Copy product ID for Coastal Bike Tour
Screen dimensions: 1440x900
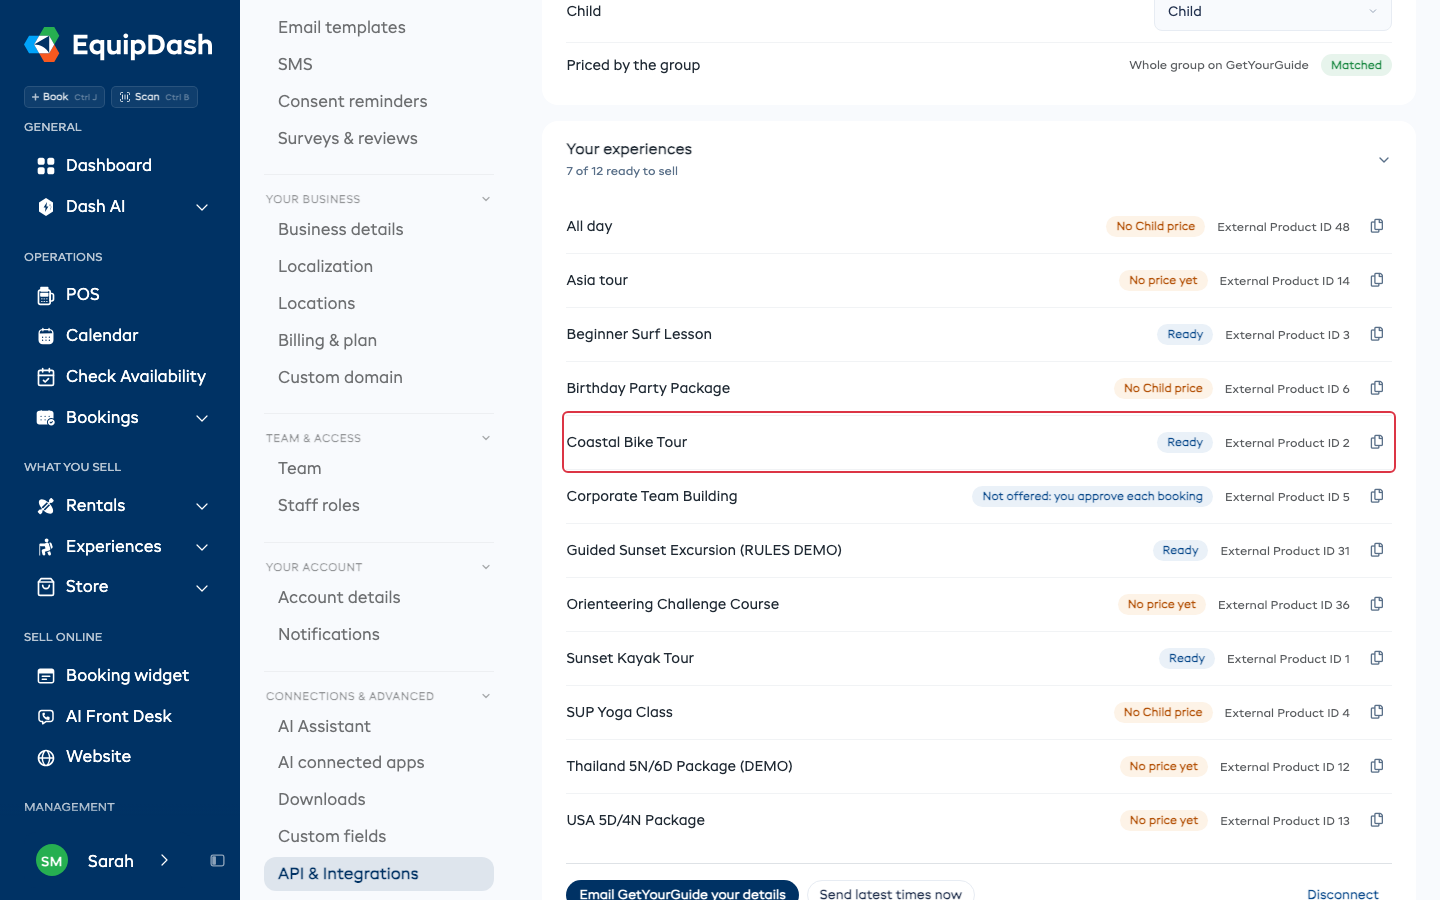(1377, 442)
